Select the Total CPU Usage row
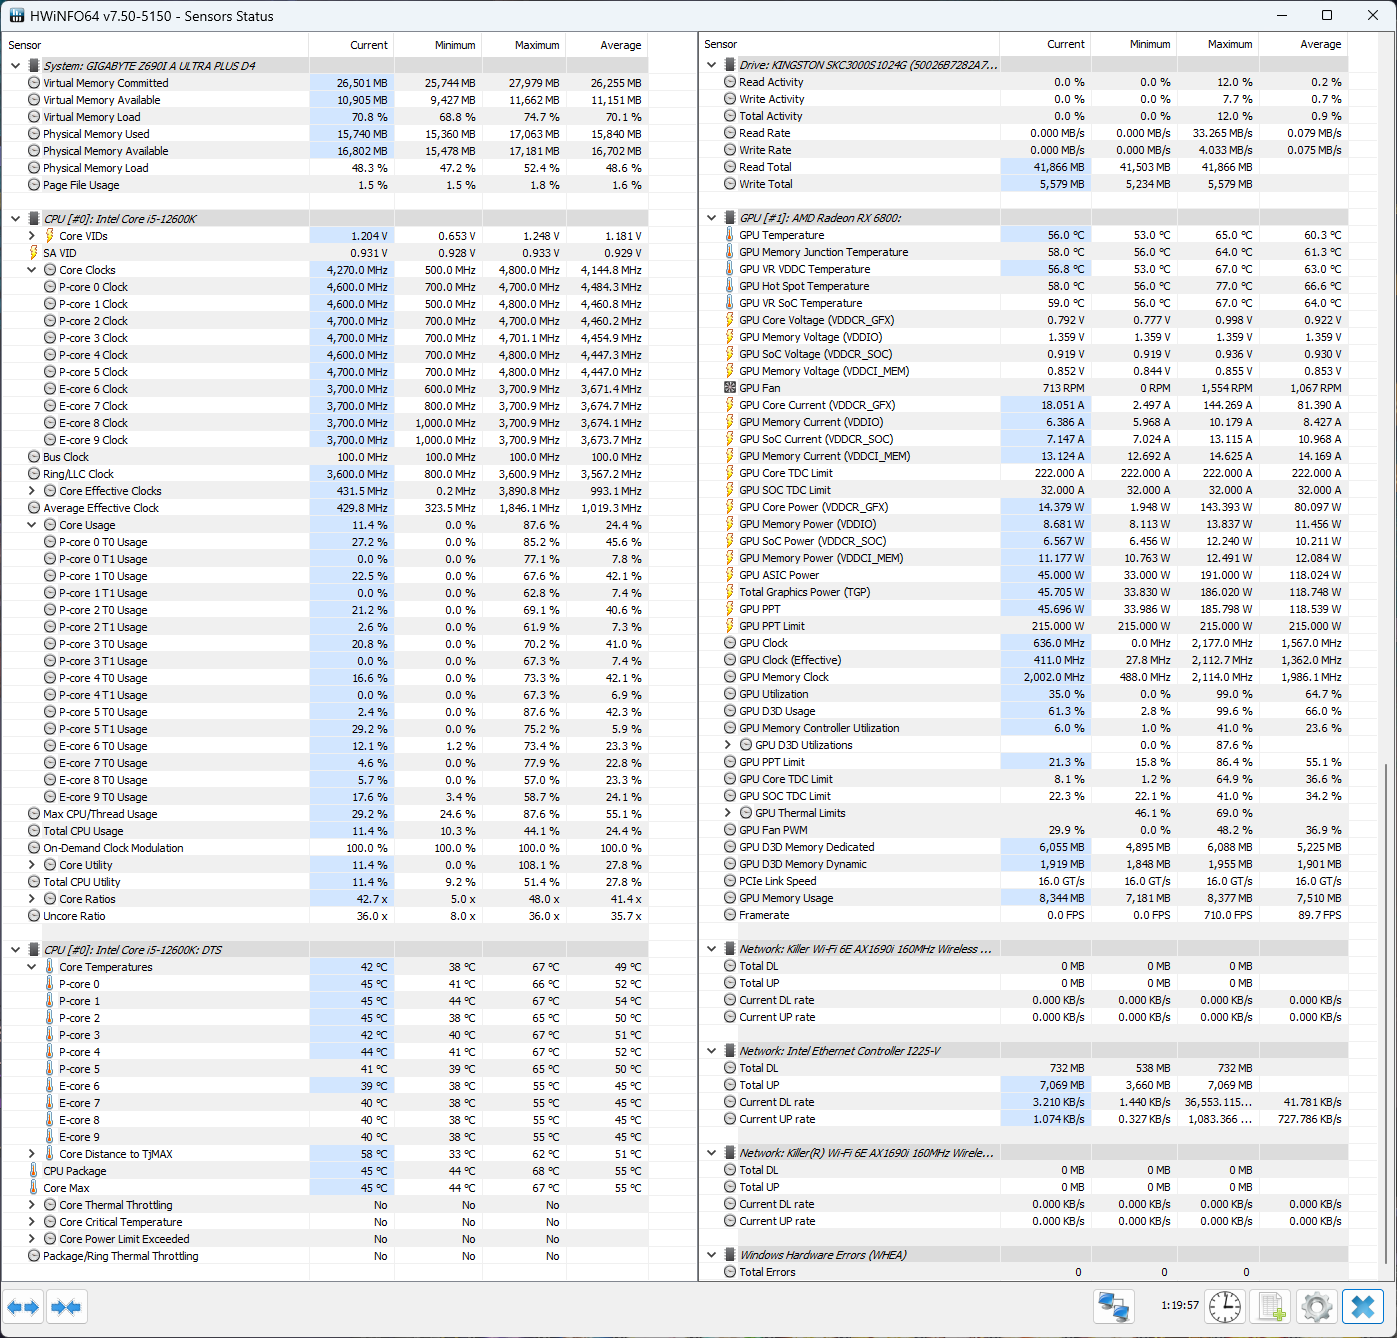This screenshot has height=1338, width=1397. 83,831
